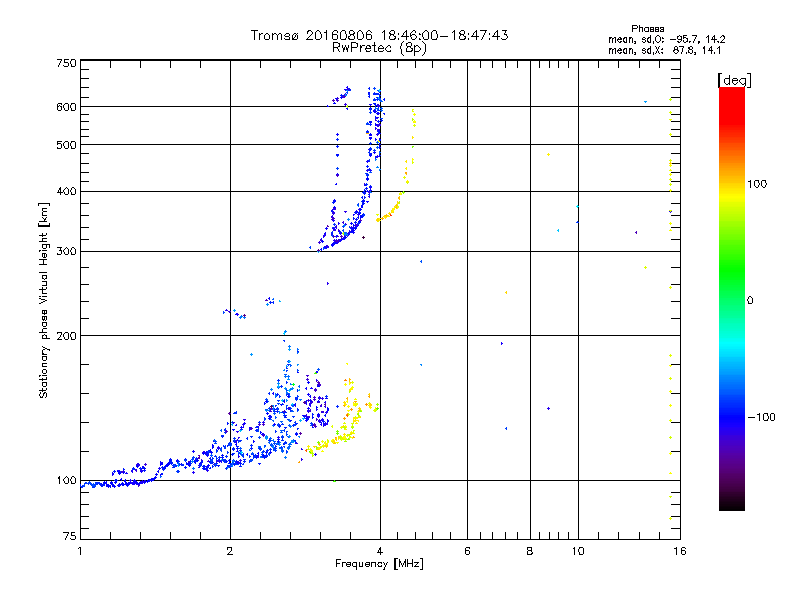Click the 'Phases' heading text
The width and height of the screenshot is (800, 600).
647,29
